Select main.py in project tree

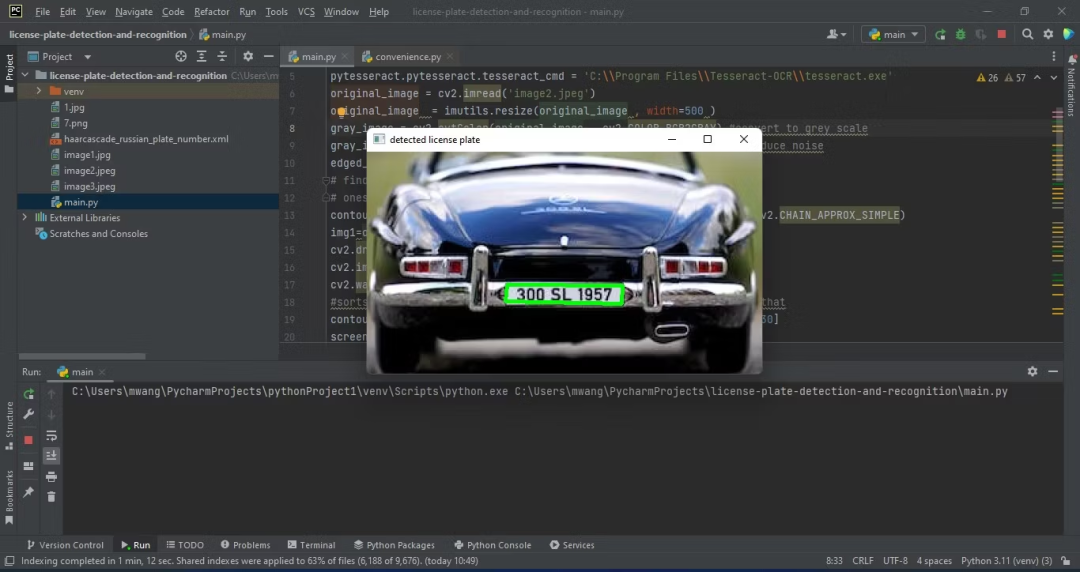(81, 203)
